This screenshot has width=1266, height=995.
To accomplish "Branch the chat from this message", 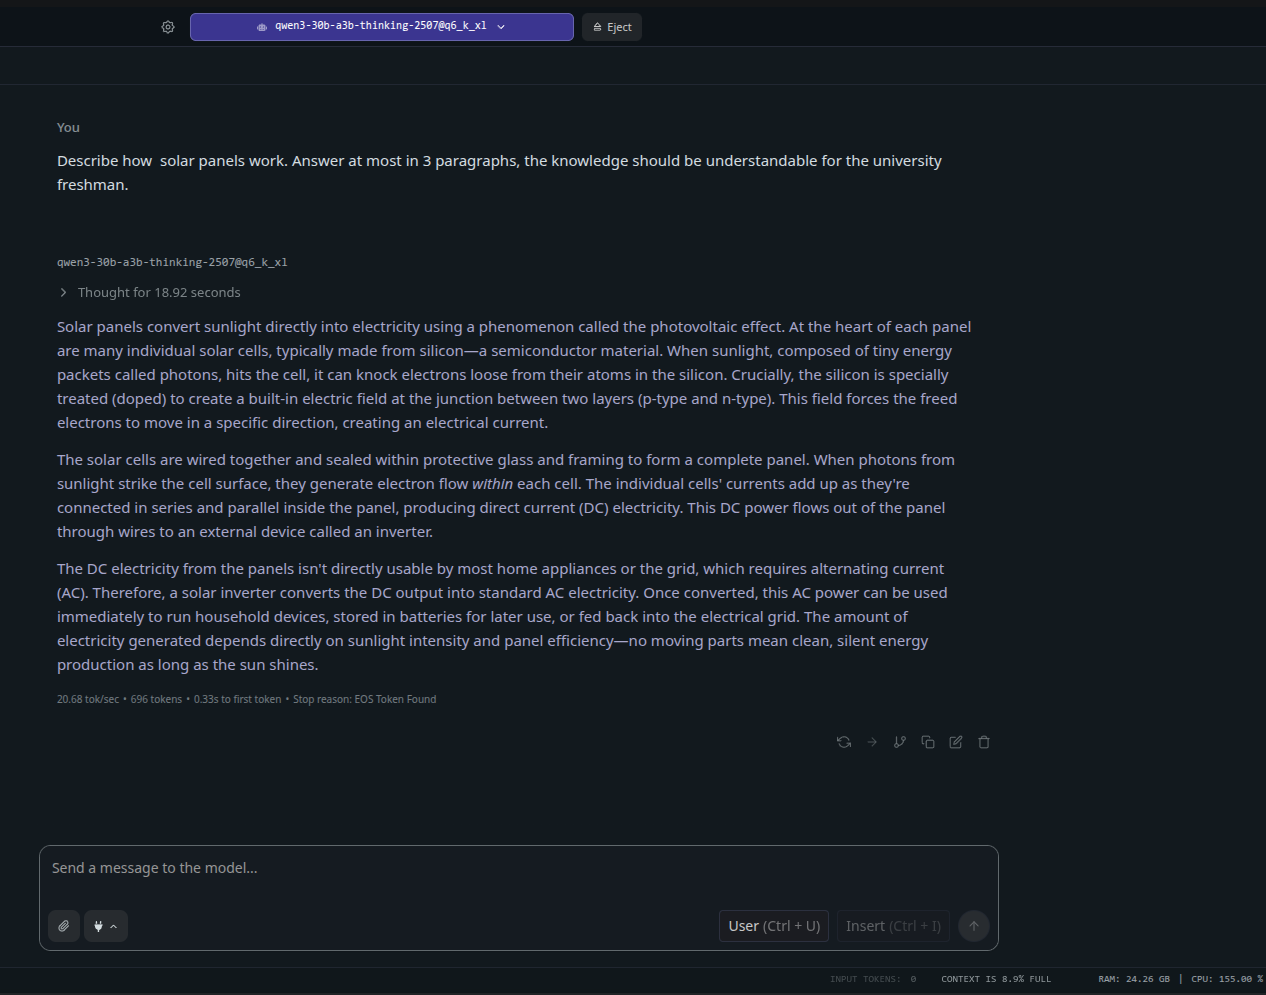I will click(x=900, y=742).
